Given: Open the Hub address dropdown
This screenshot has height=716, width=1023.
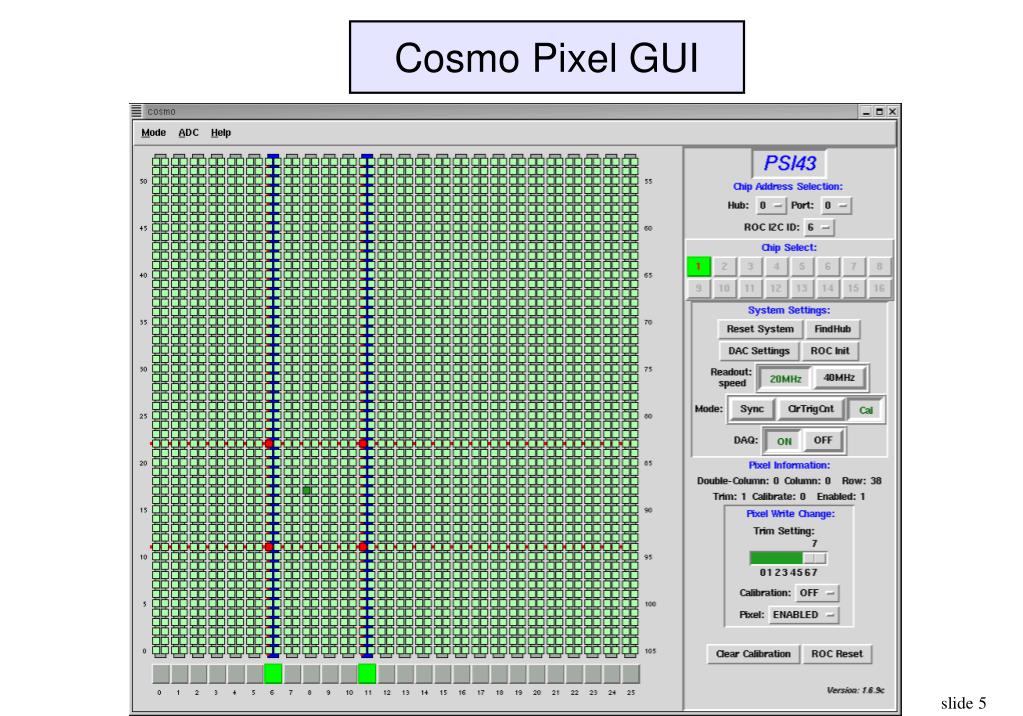Looking at the screenshot, I should (x=771, y=206).
